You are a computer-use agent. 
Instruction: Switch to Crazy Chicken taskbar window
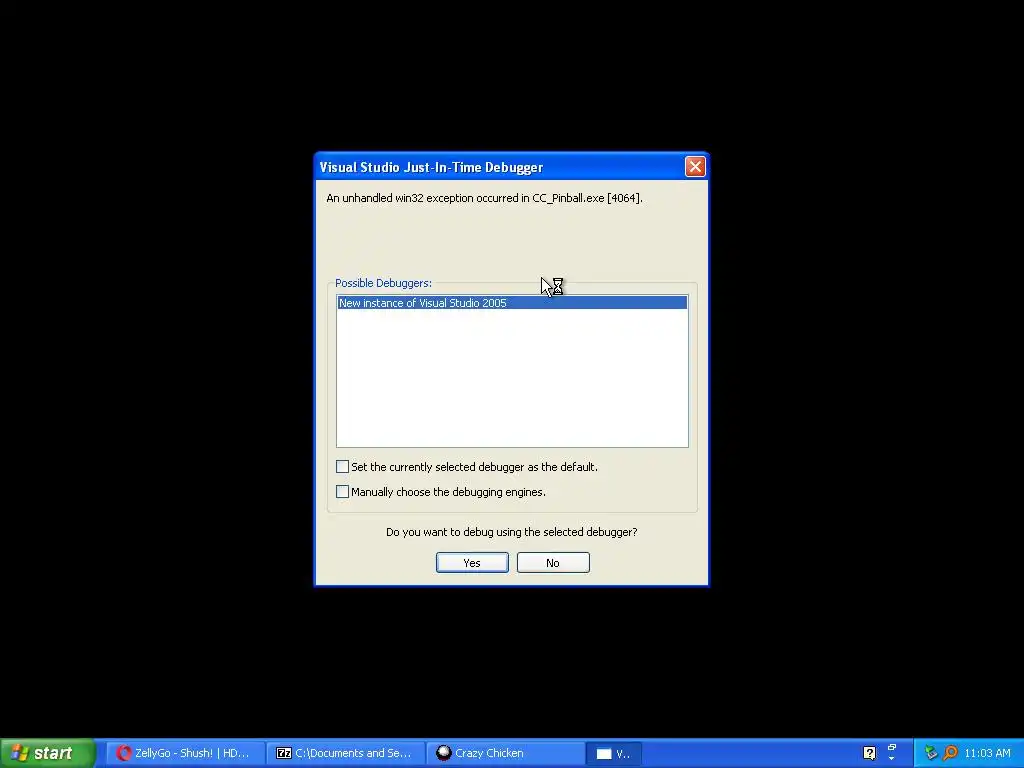505,753
